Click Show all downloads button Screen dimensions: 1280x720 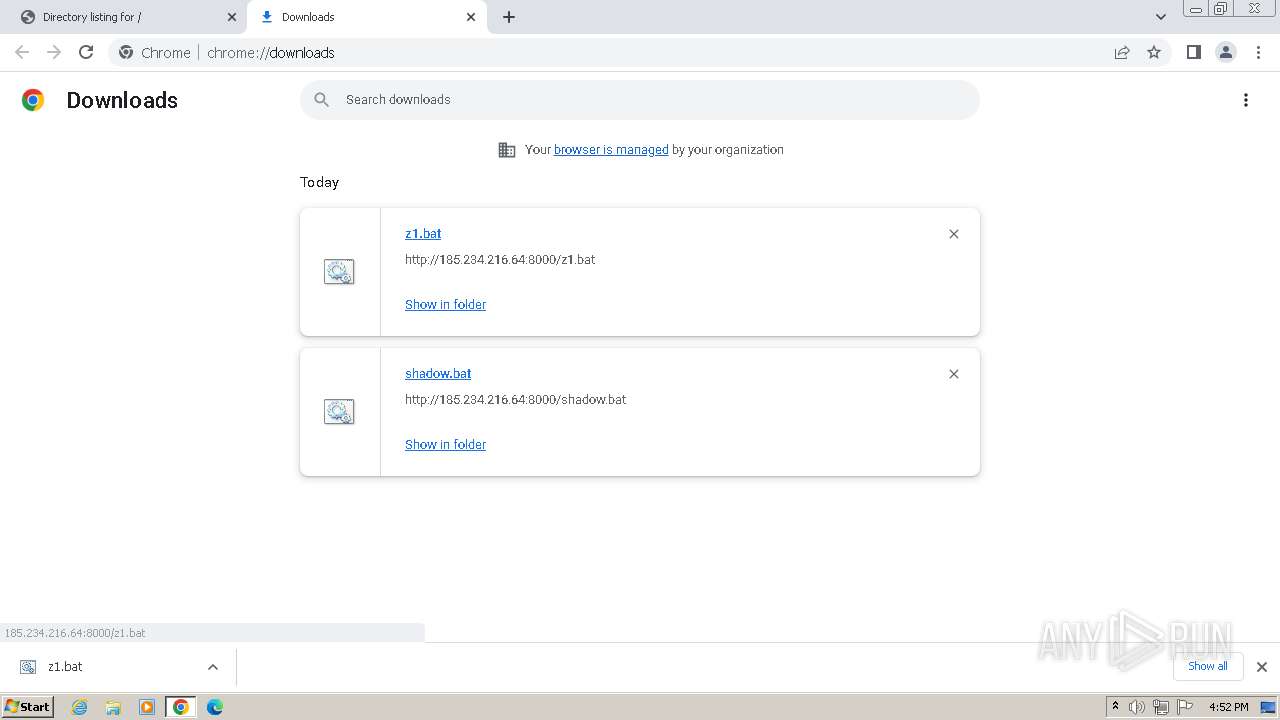point(1207,666)
